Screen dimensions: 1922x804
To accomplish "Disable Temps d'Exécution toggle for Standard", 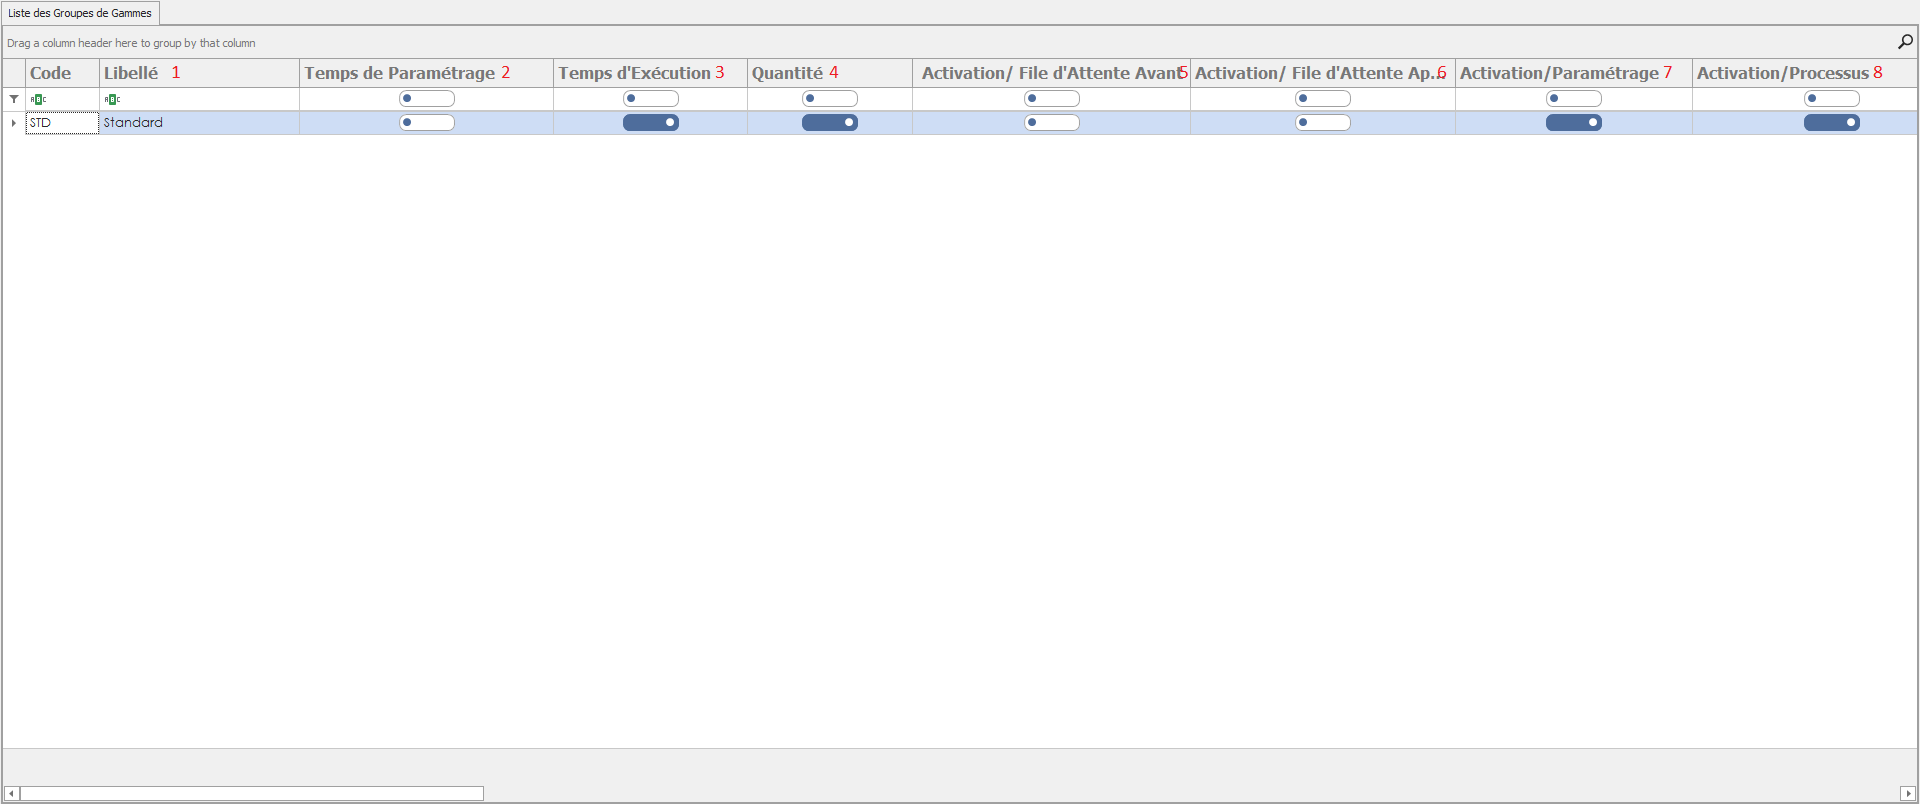I will (x=651, y=123).
